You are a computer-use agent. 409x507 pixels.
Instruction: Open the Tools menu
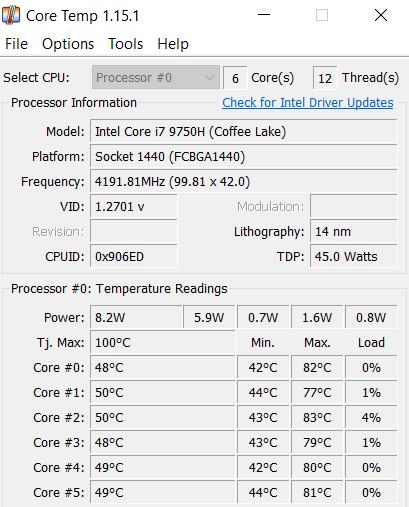tap(126, 44)
